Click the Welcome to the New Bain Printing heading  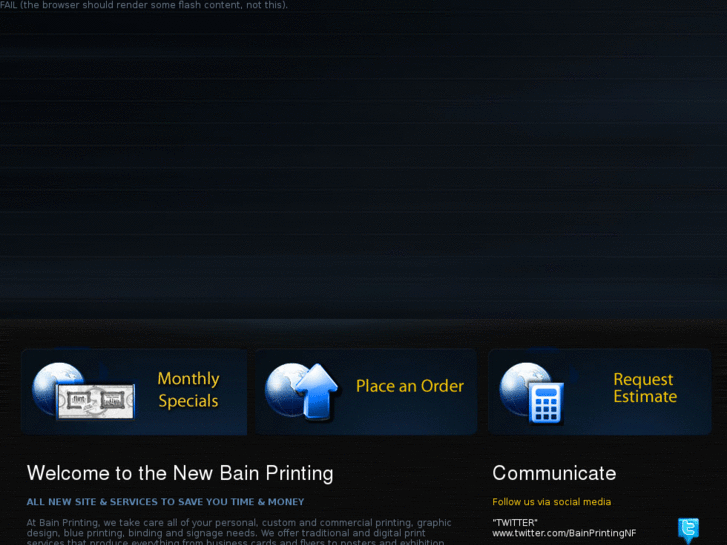point(180,474)
